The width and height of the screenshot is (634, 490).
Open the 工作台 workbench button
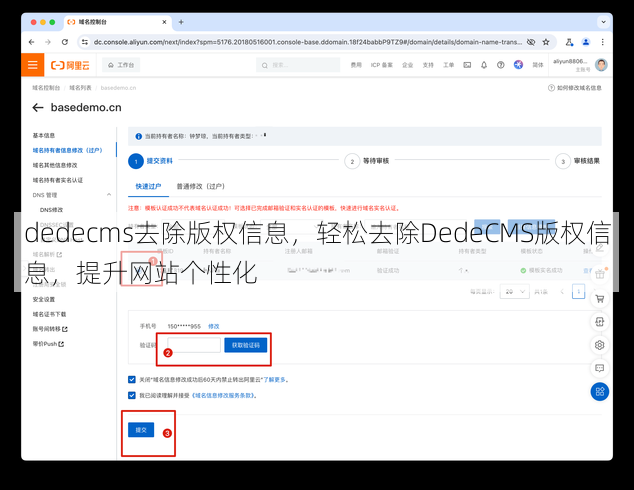(x=121, y=65)
